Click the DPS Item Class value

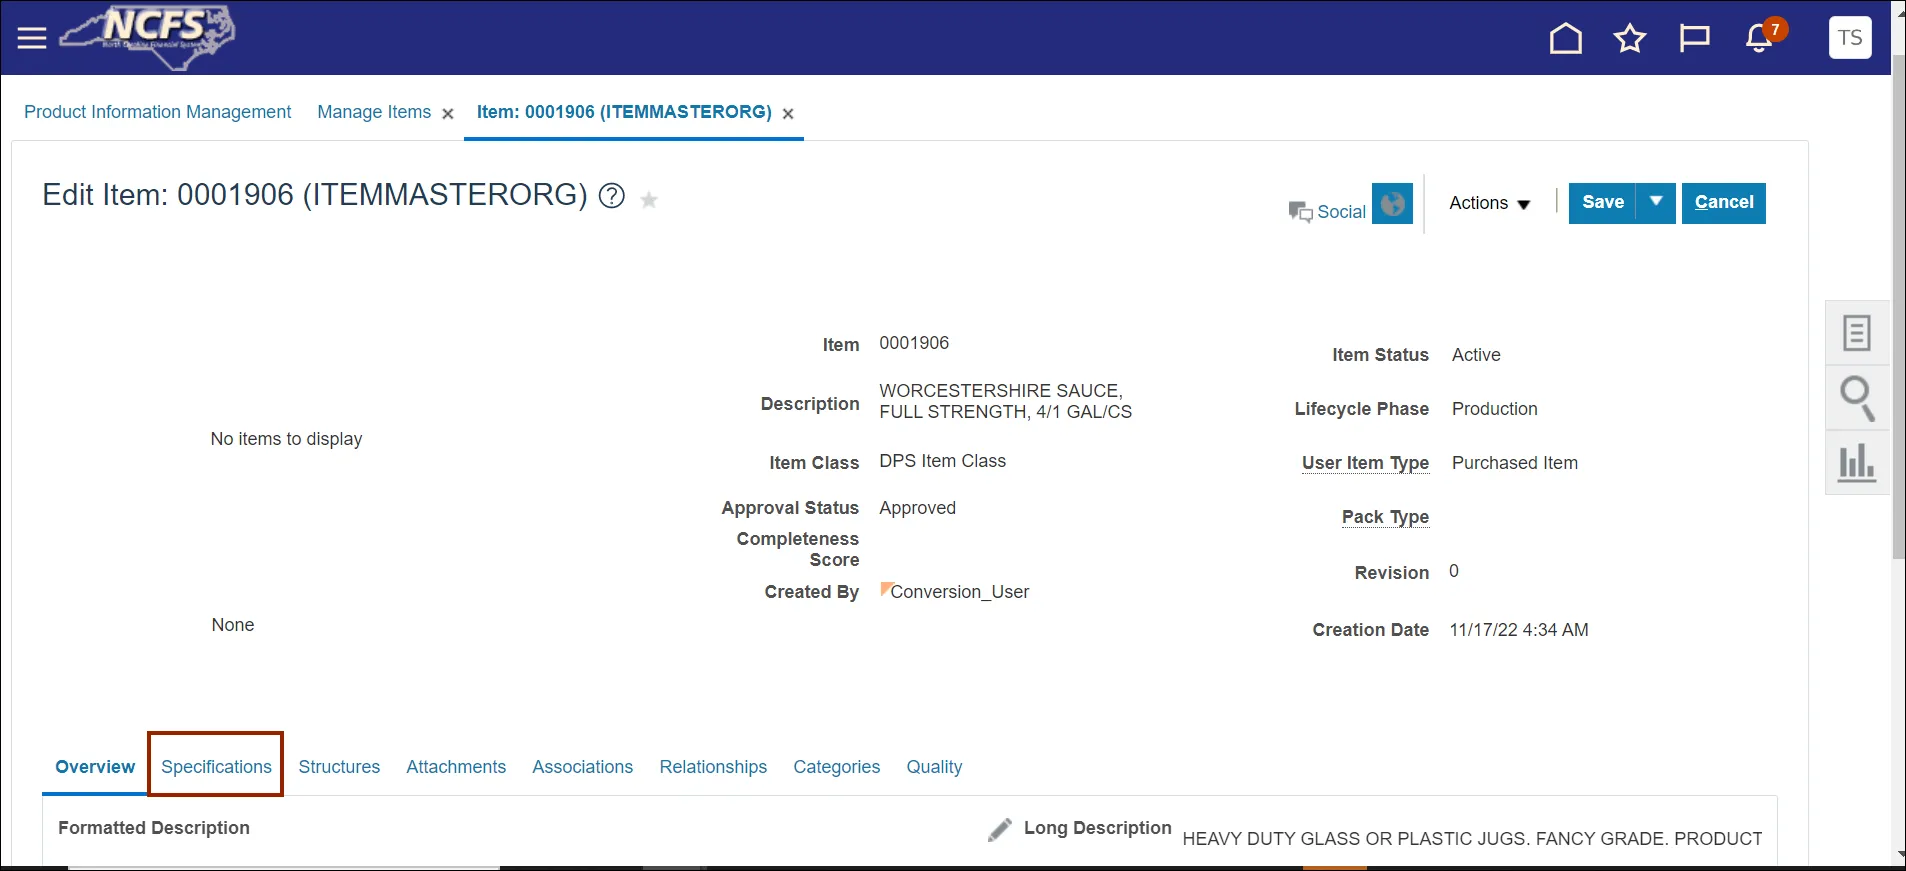coord(942,461)
